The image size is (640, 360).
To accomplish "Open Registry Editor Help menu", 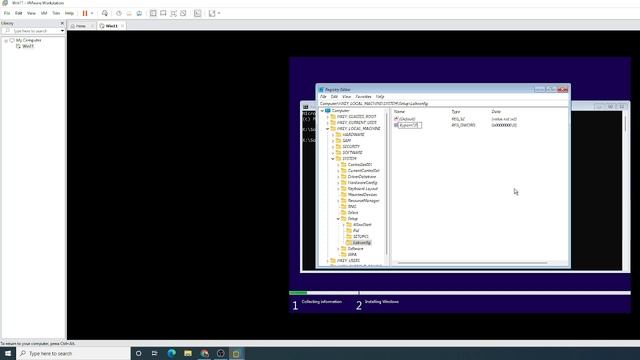I will tap(380, 97).
